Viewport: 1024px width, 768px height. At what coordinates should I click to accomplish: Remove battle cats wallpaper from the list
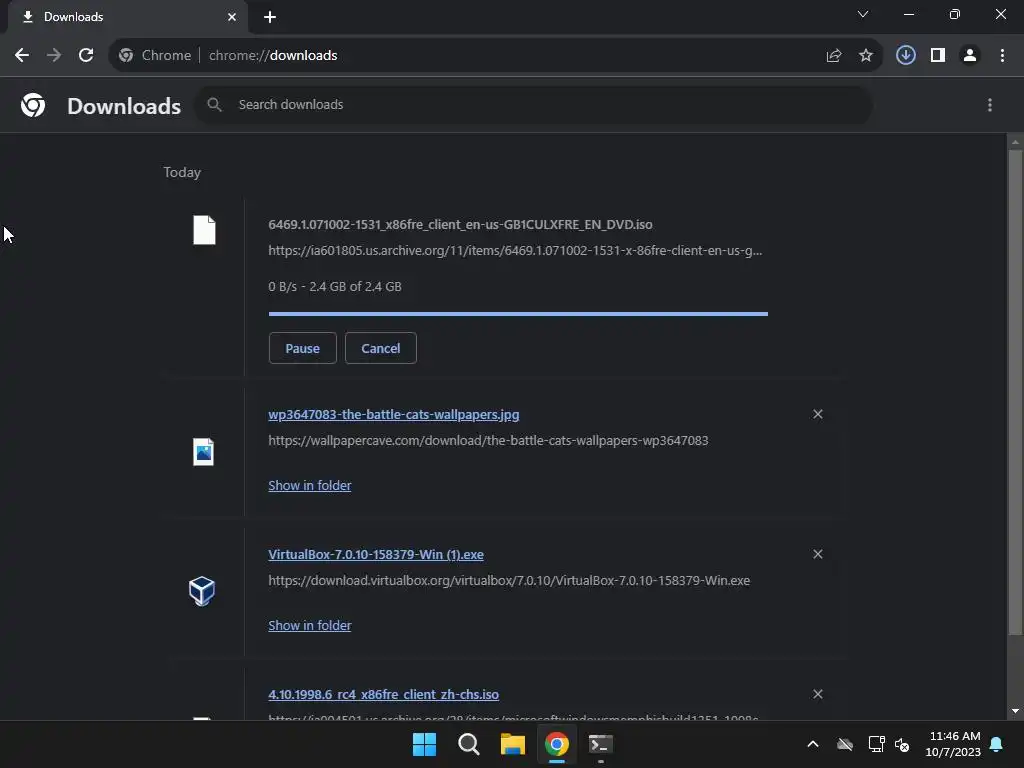tap(818, 414)
